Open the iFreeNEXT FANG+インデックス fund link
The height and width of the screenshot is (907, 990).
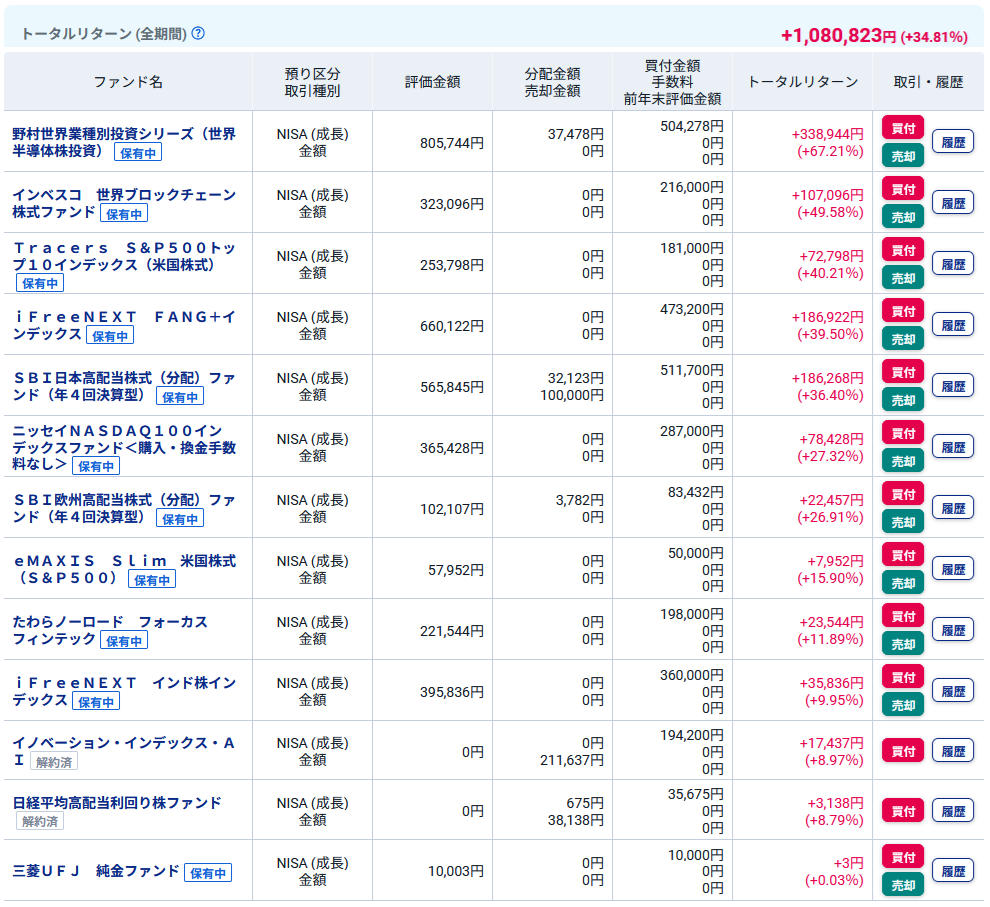click(x=124, y=325)
